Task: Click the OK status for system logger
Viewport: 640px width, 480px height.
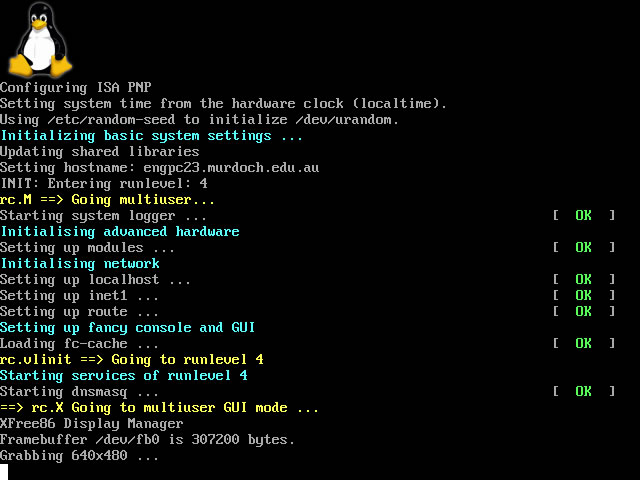Action: (583, 215)
